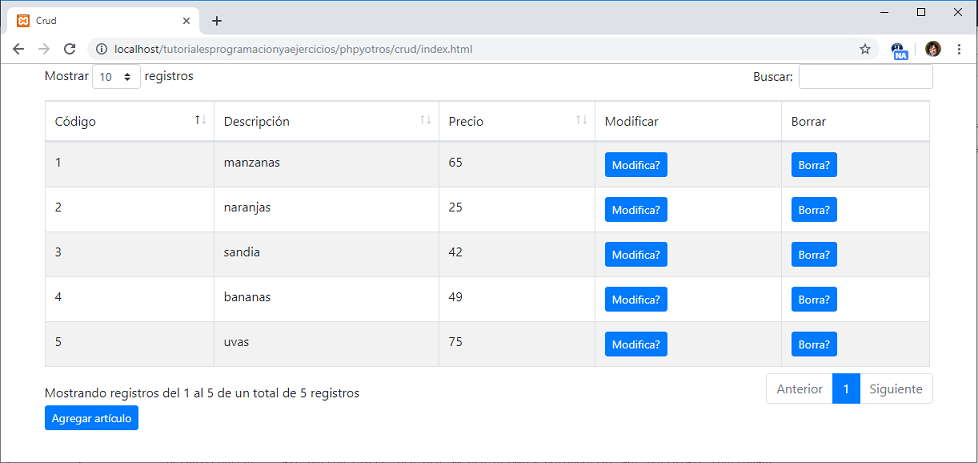978x463 pixels.
Task: Open the Chrome profile avatar
Action: point(932,49)
